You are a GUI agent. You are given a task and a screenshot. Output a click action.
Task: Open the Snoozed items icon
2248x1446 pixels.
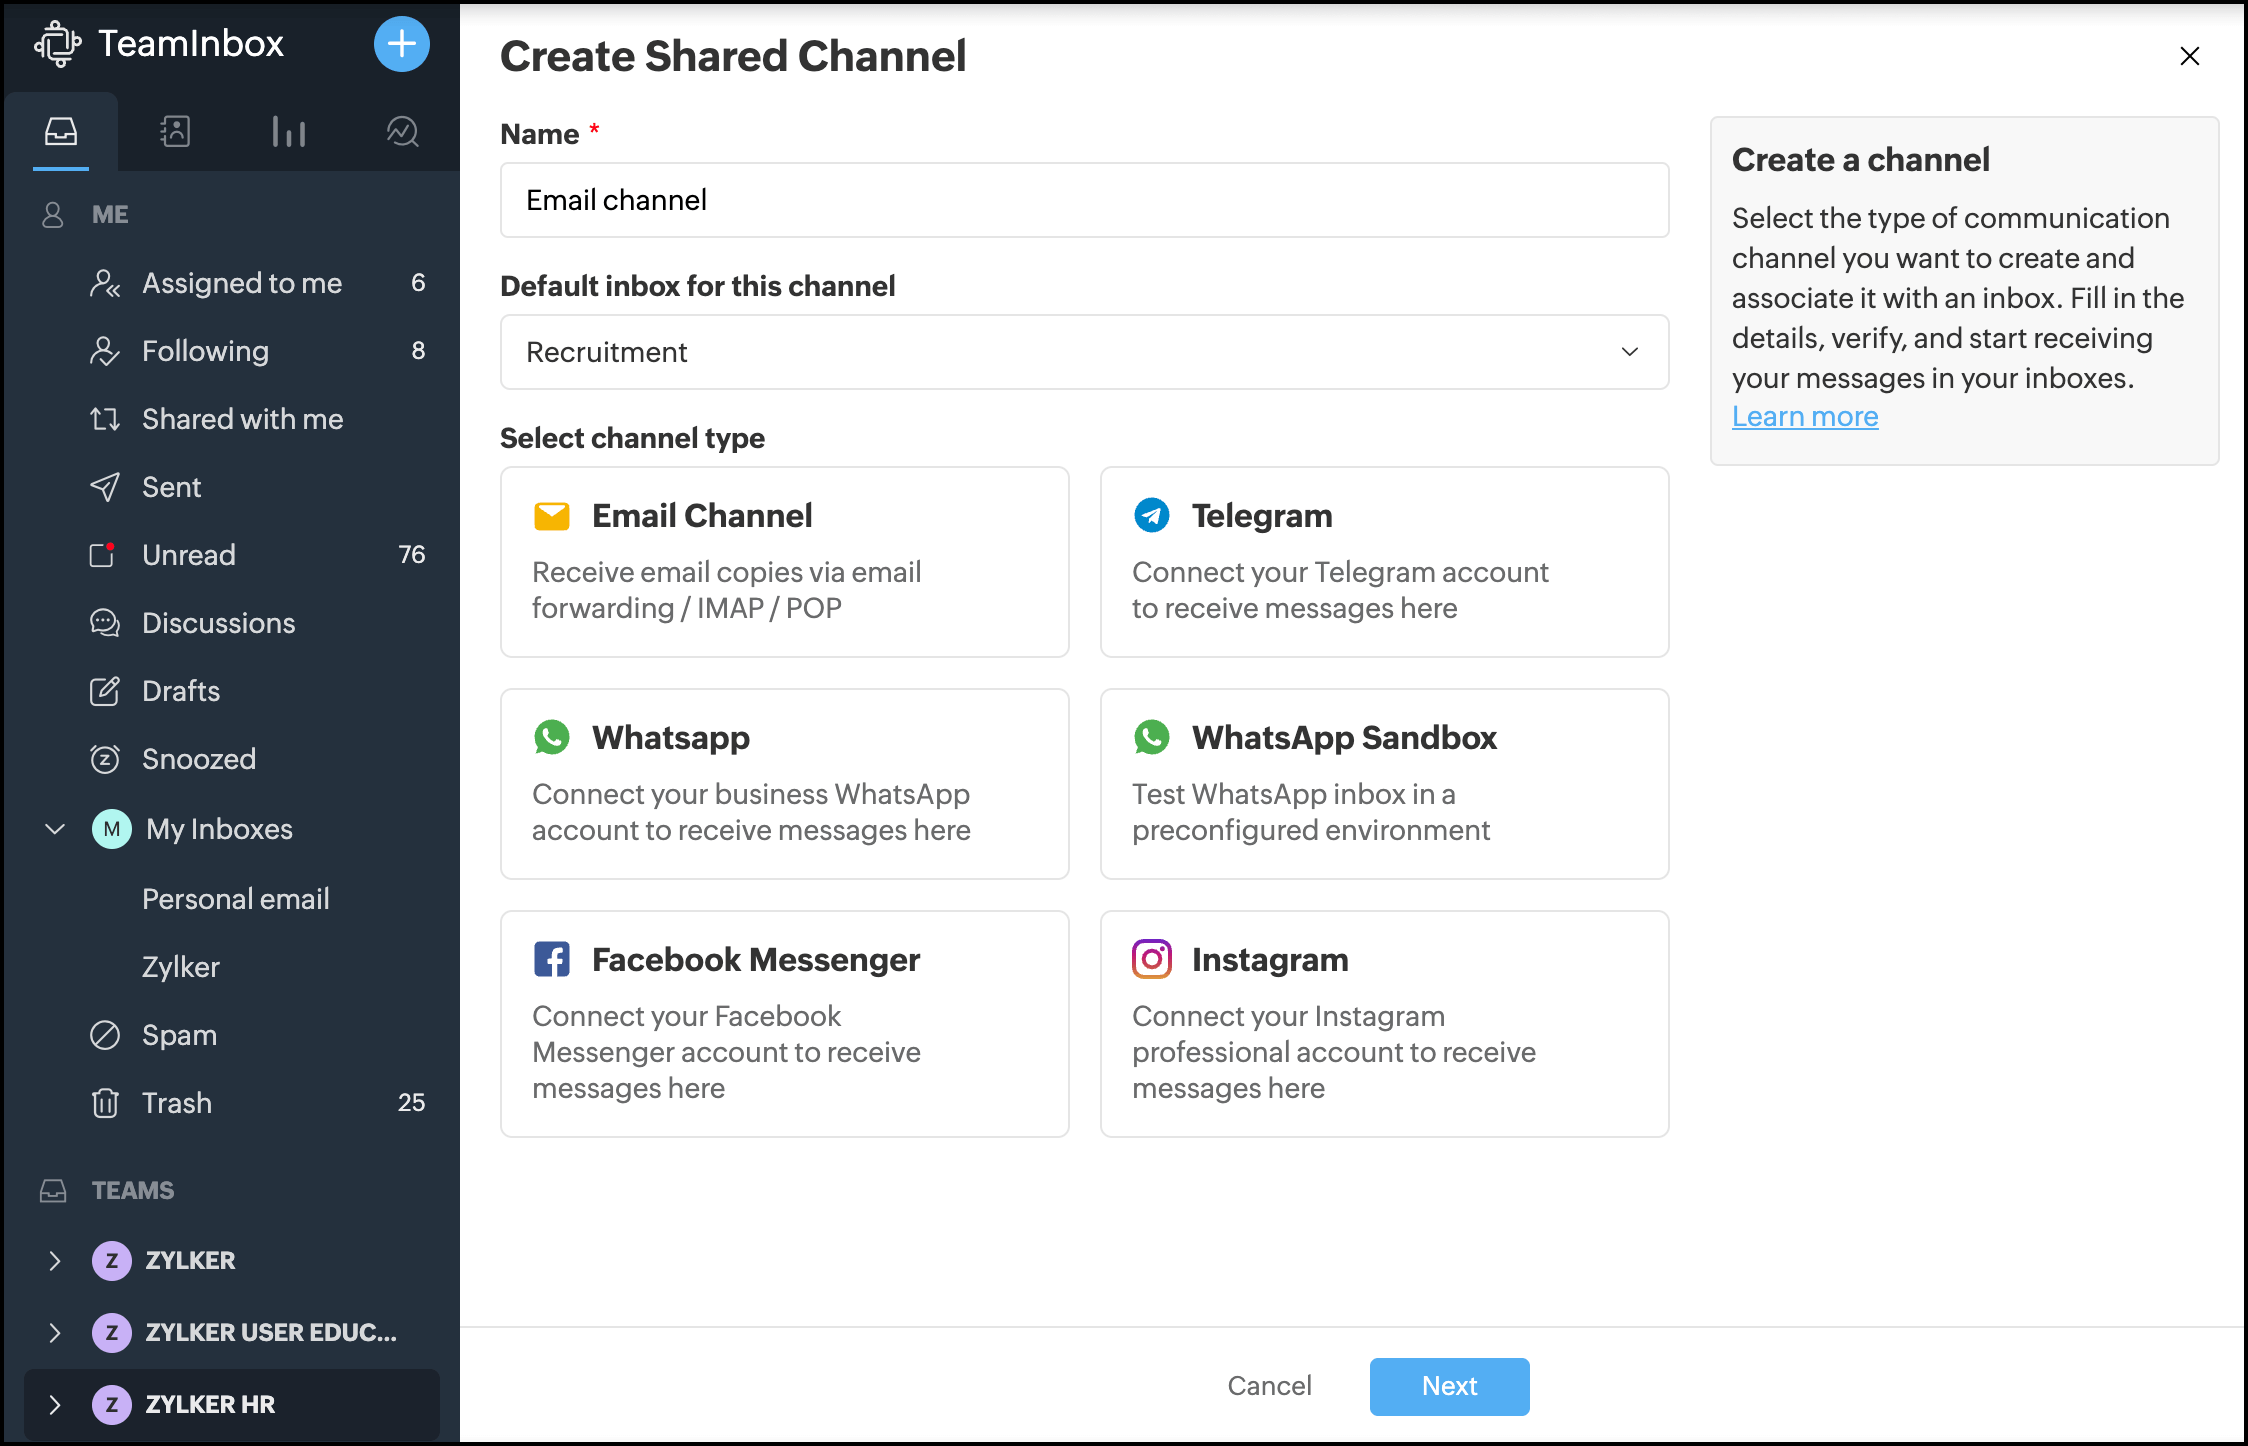(x=107, y=759)
